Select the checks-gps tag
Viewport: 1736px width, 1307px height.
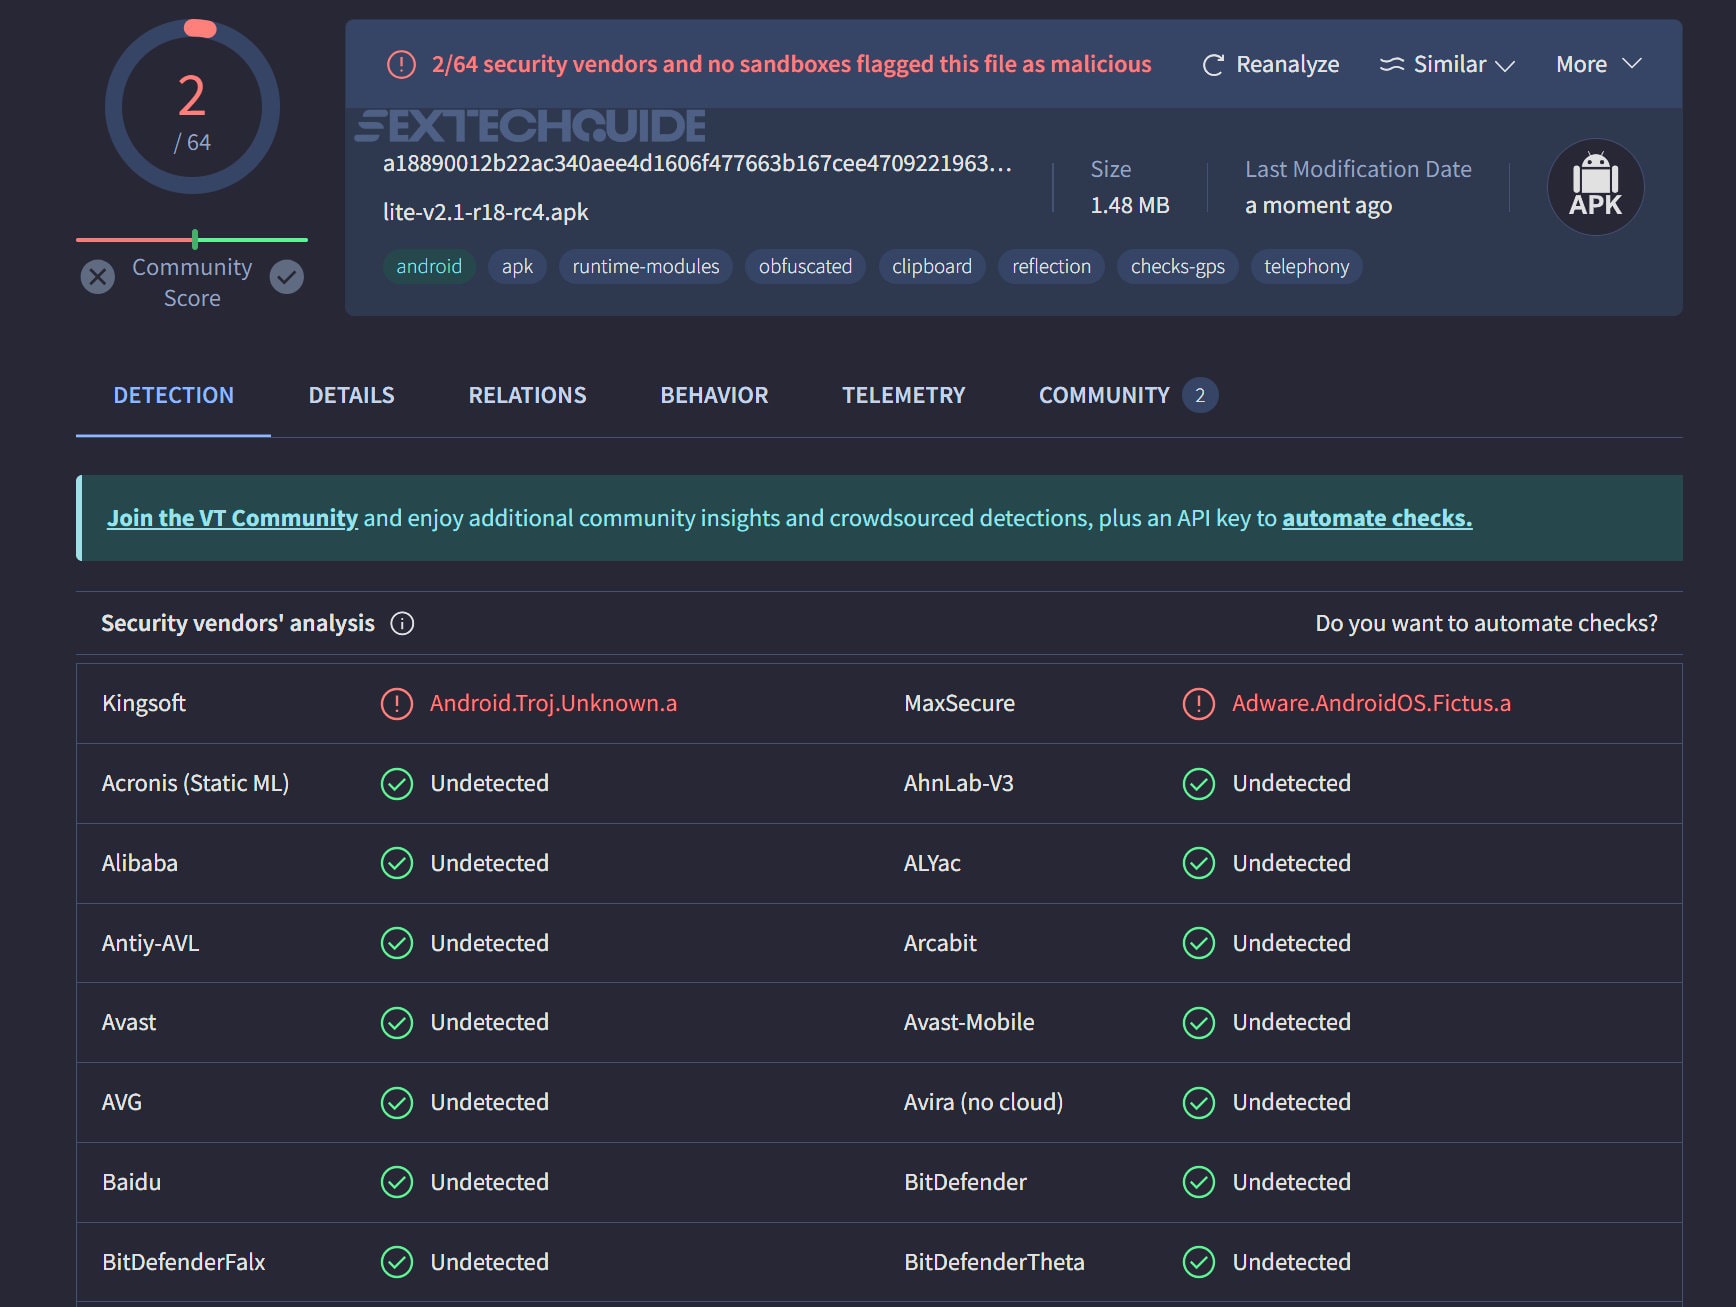(x=1178, y=267)
